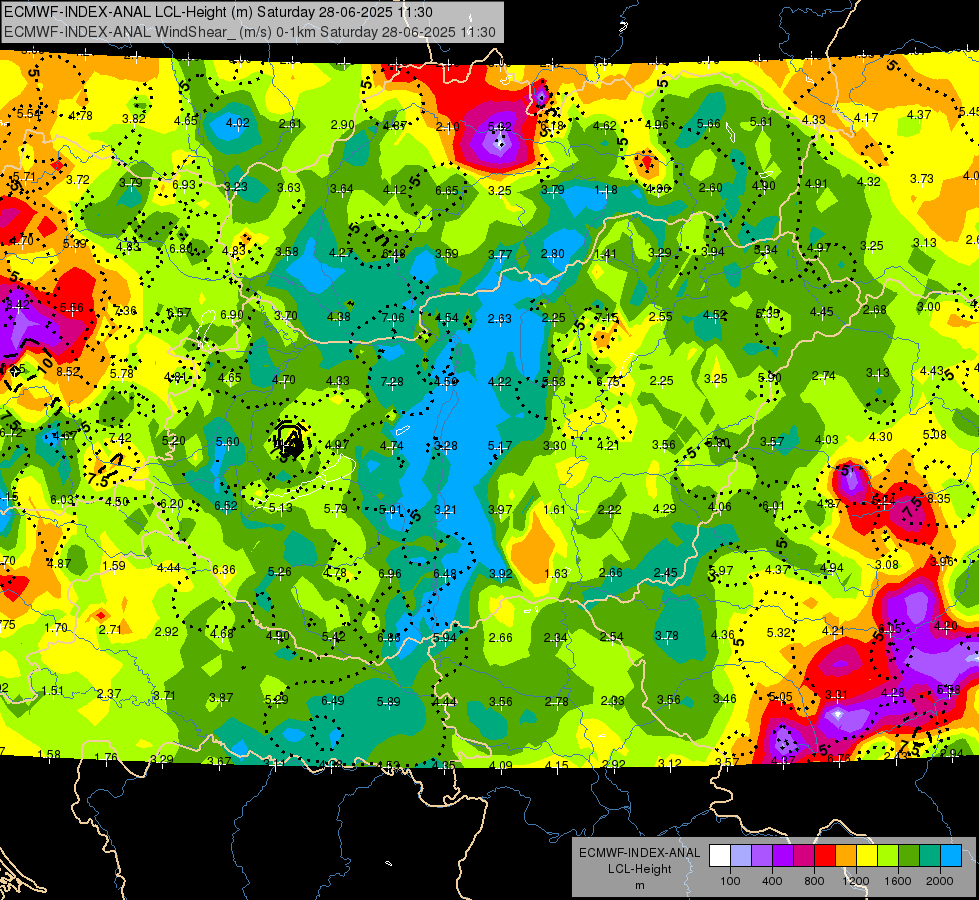The image size is (979, 900).
Task: Click wind shear value 3.21
Action: click(446, 510)
